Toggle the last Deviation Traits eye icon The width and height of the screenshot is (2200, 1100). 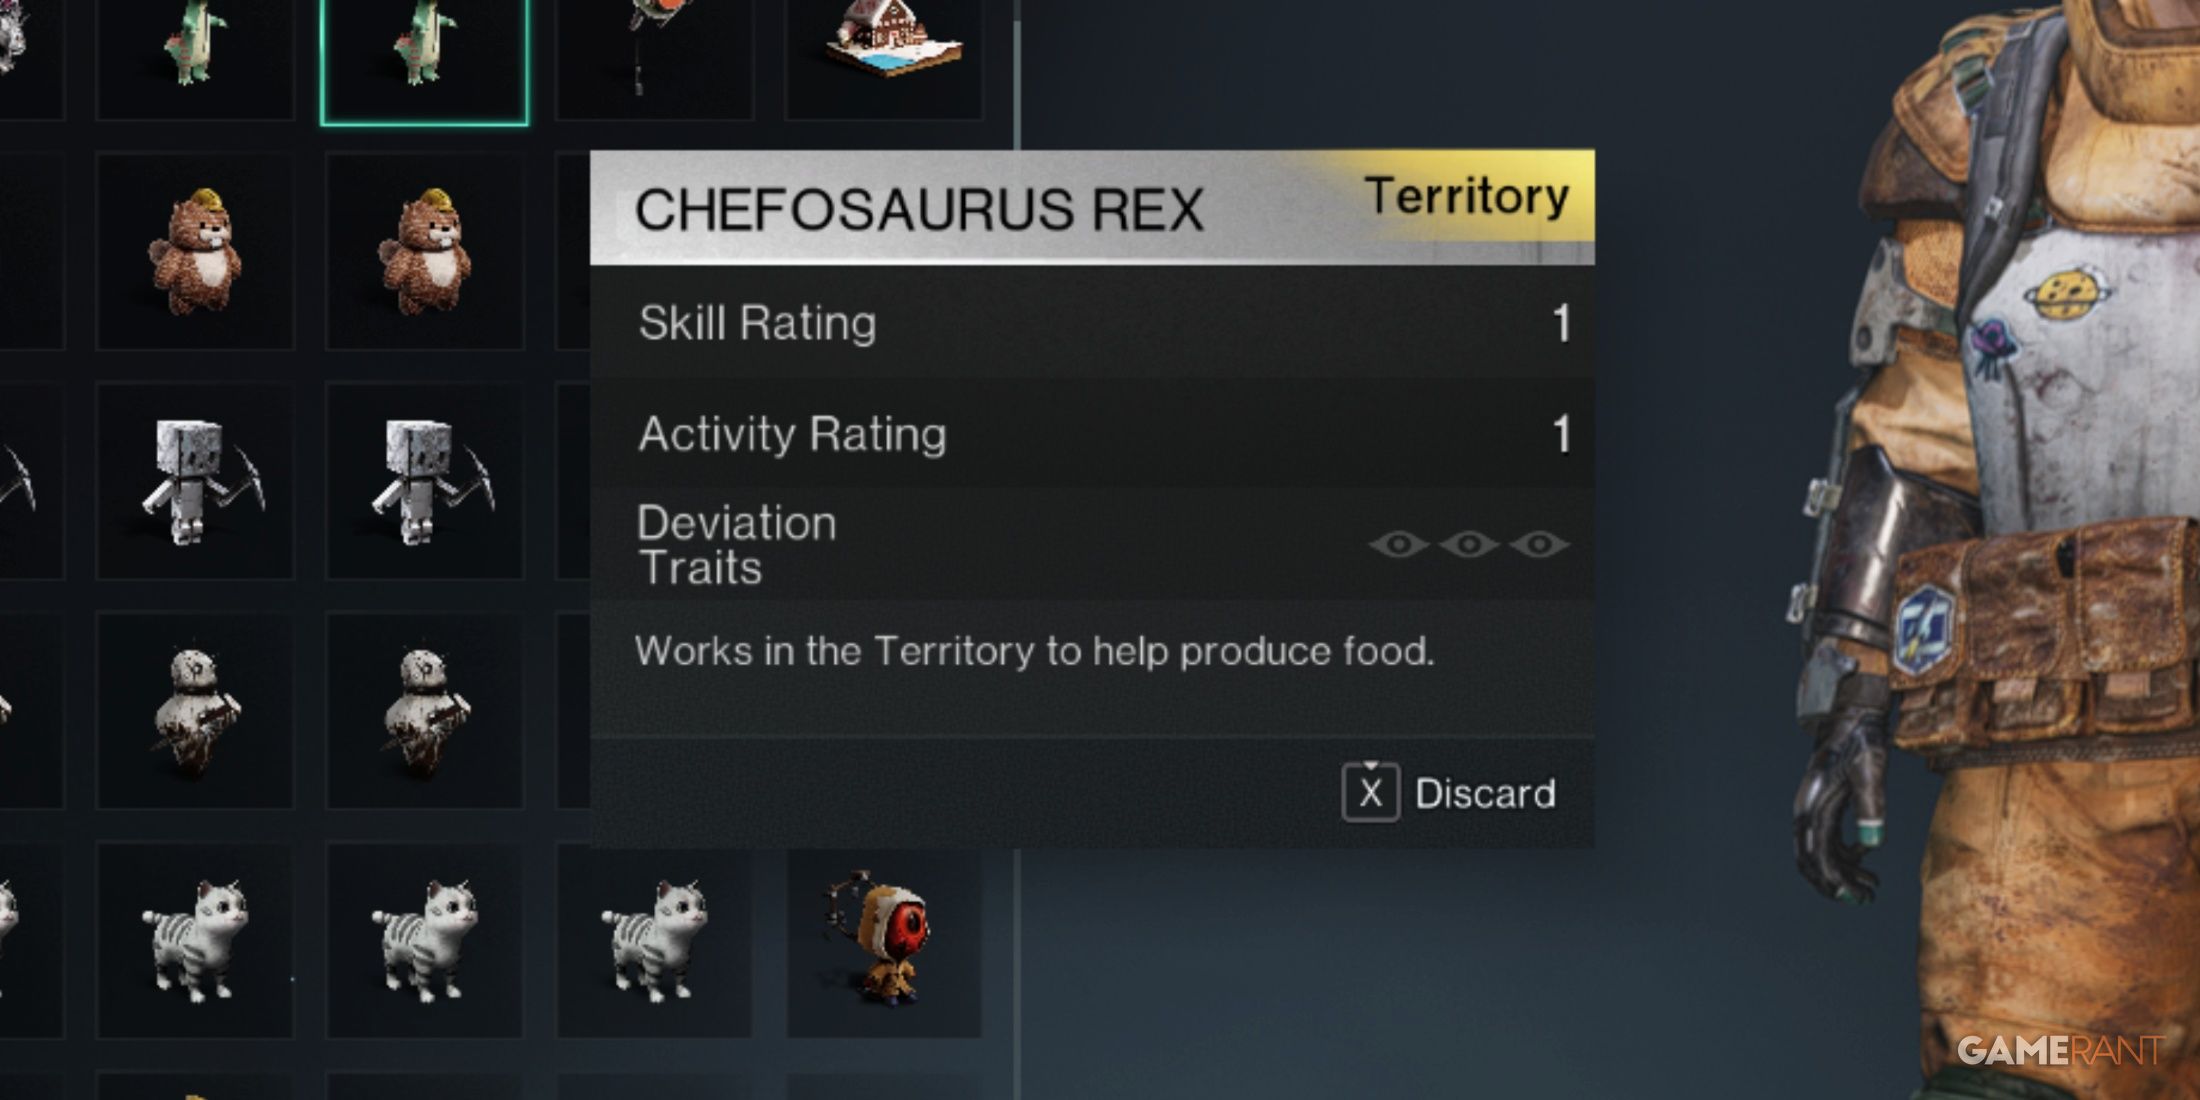coord(1539,544)
